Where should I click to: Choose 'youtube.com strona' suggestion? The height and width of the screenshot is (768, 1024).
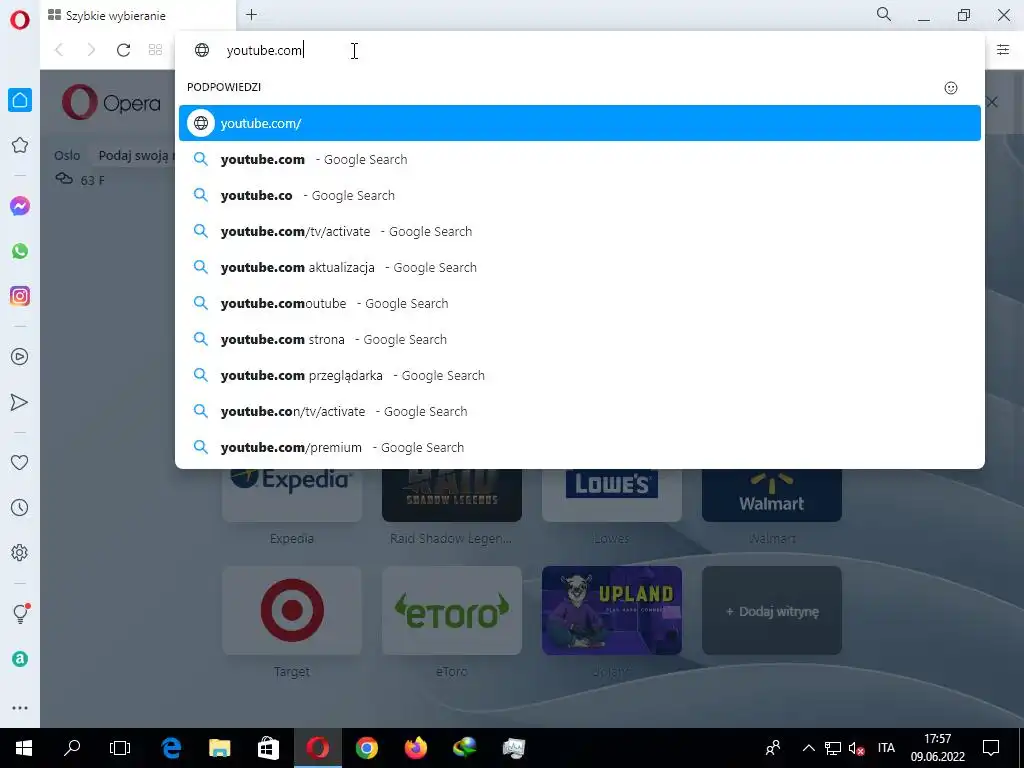pyautogui.click(x=580, y=339)
